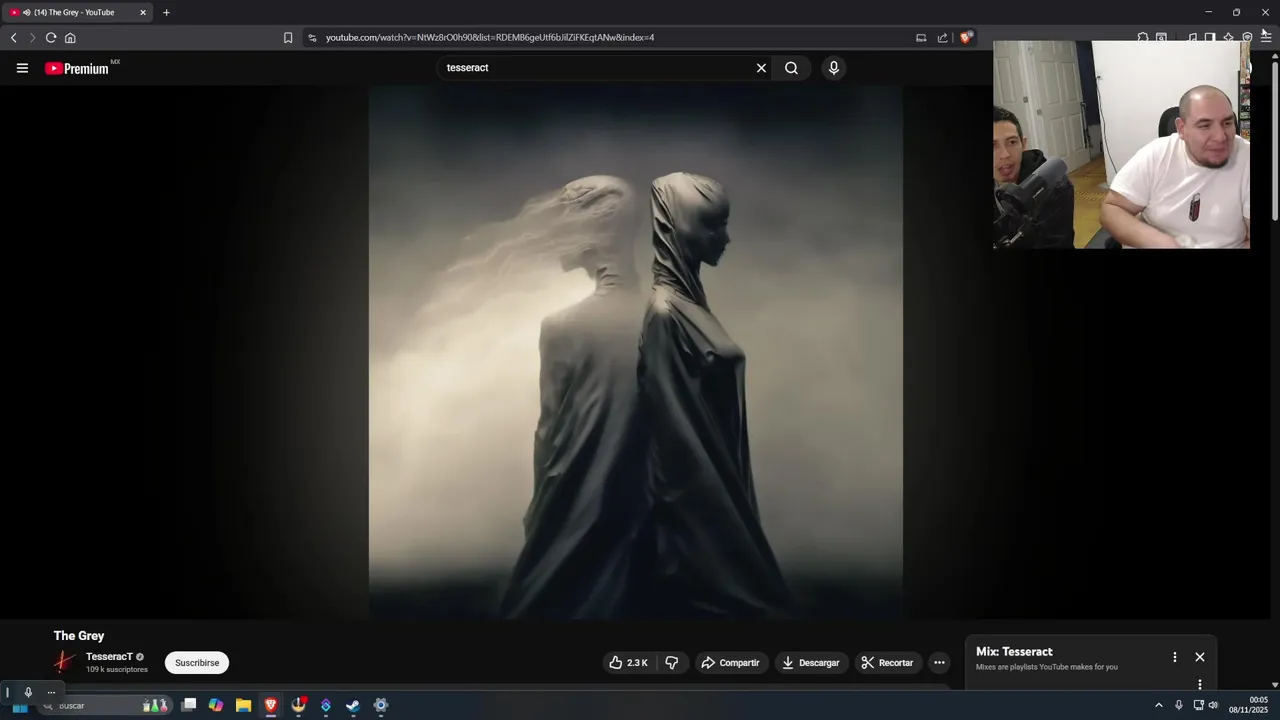Open Leo AI star toolbar button

[x=1228, y=37]
